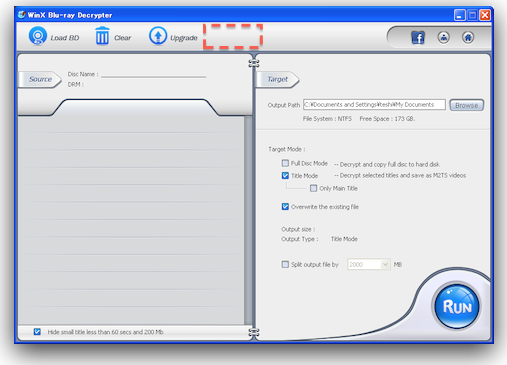Click the Upgrade arrow icon
The image size is (507, 365).
click(158, 36)
